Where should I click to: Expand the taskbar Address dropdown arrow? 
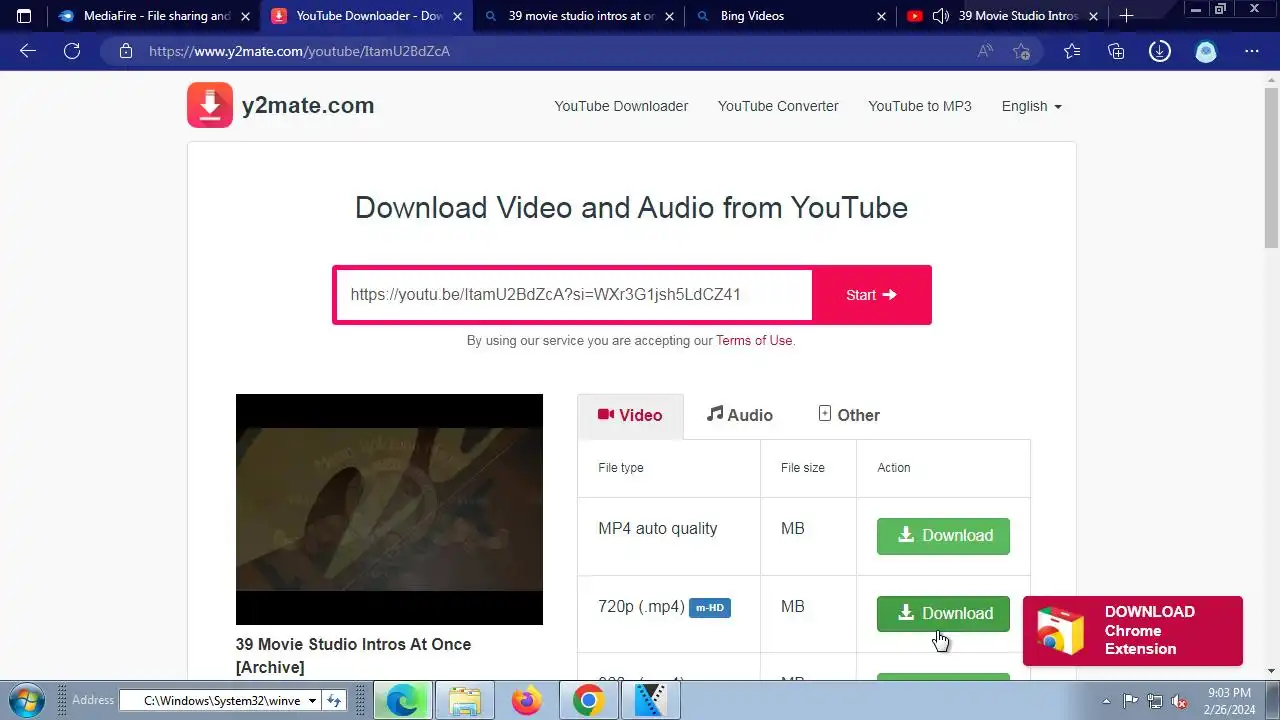click(312, 701)
